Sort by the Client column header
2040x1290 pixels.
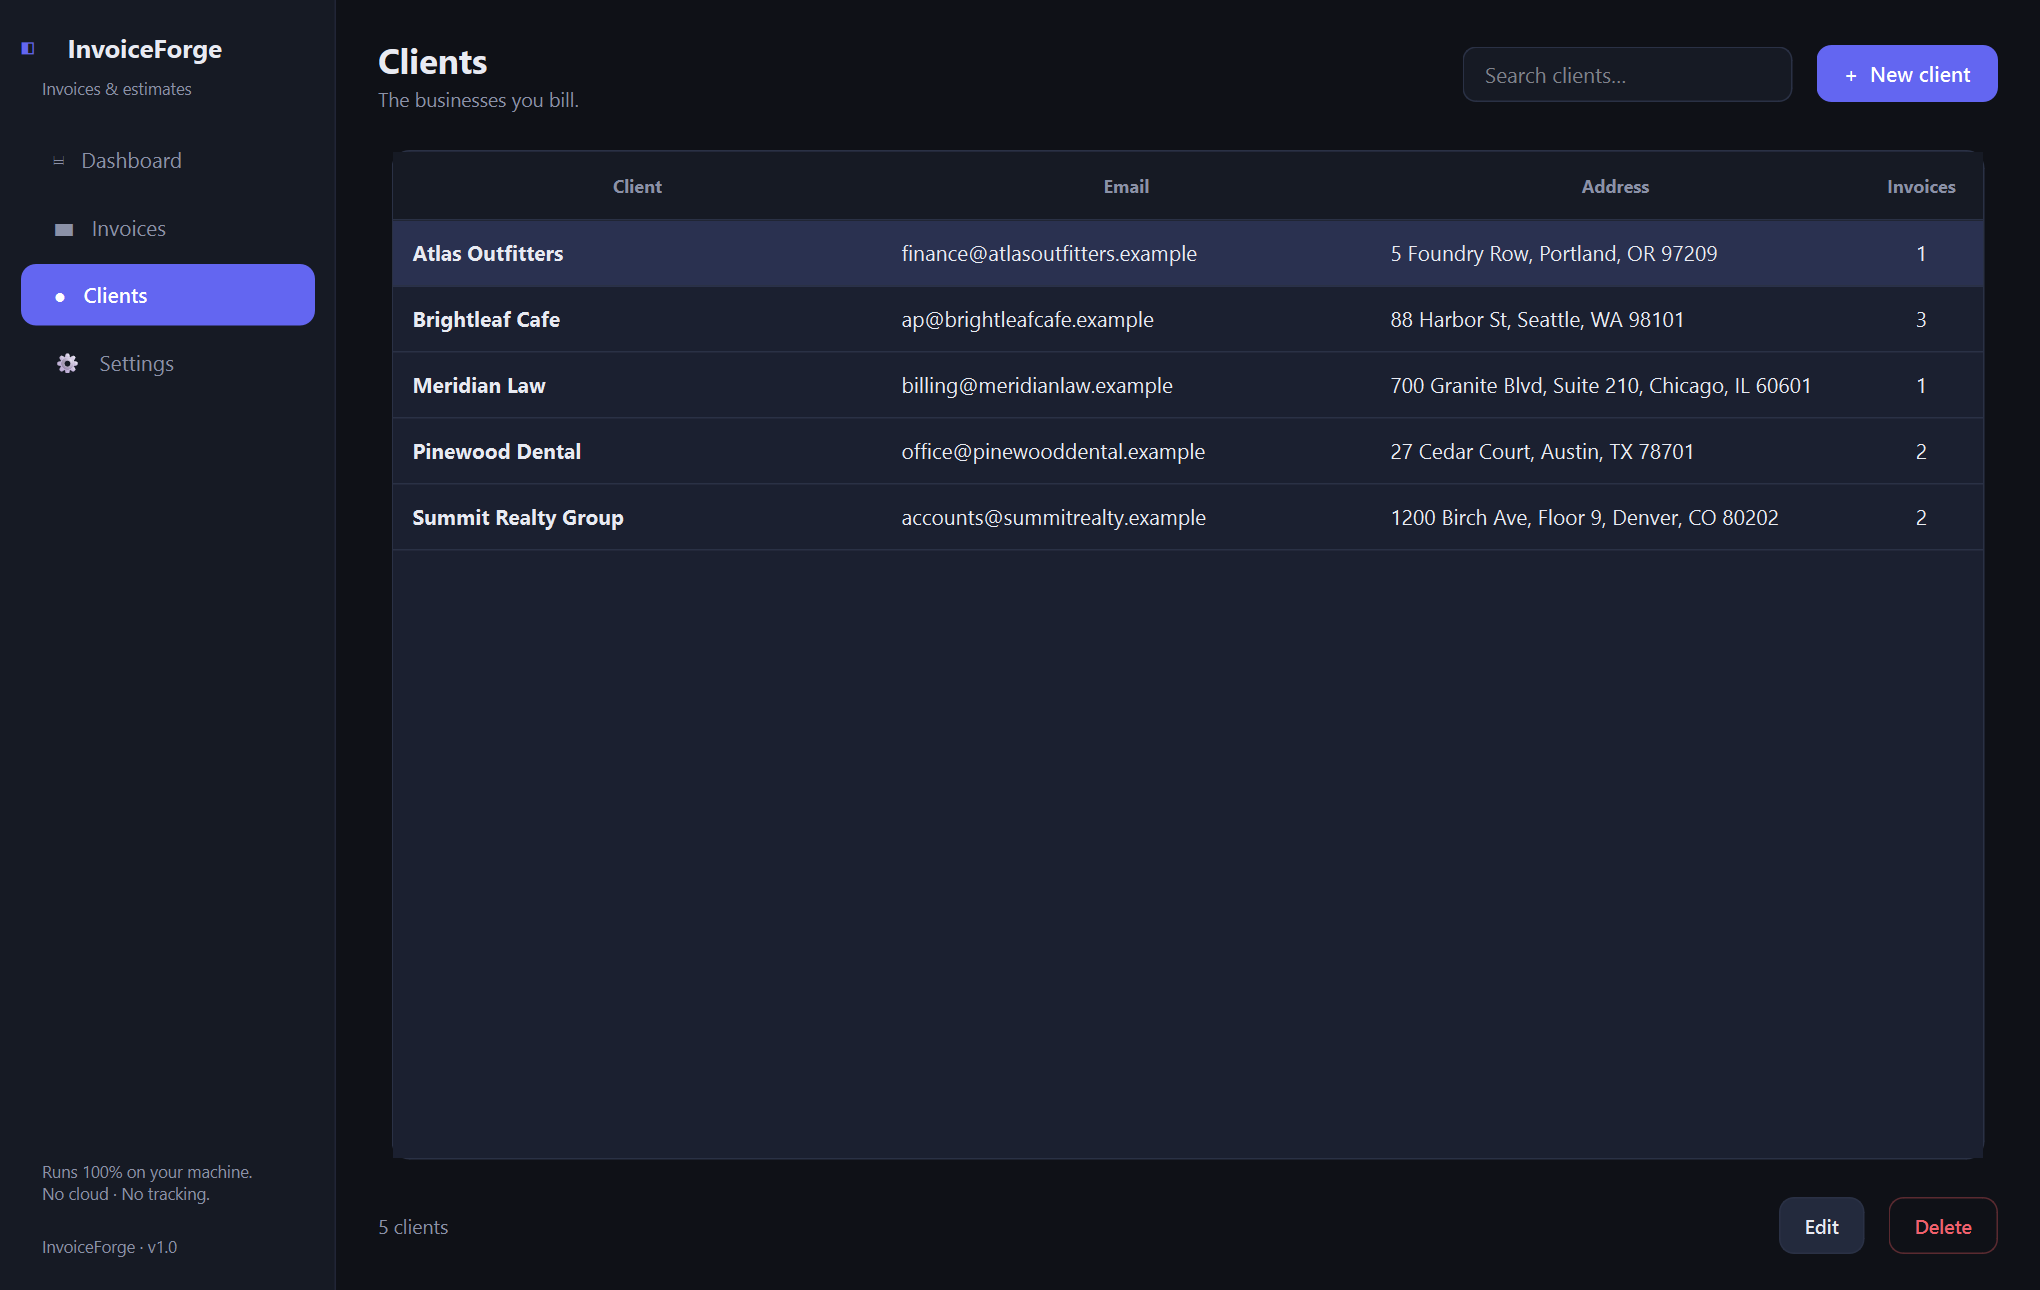pyautogui.click(x=637, y=186)
